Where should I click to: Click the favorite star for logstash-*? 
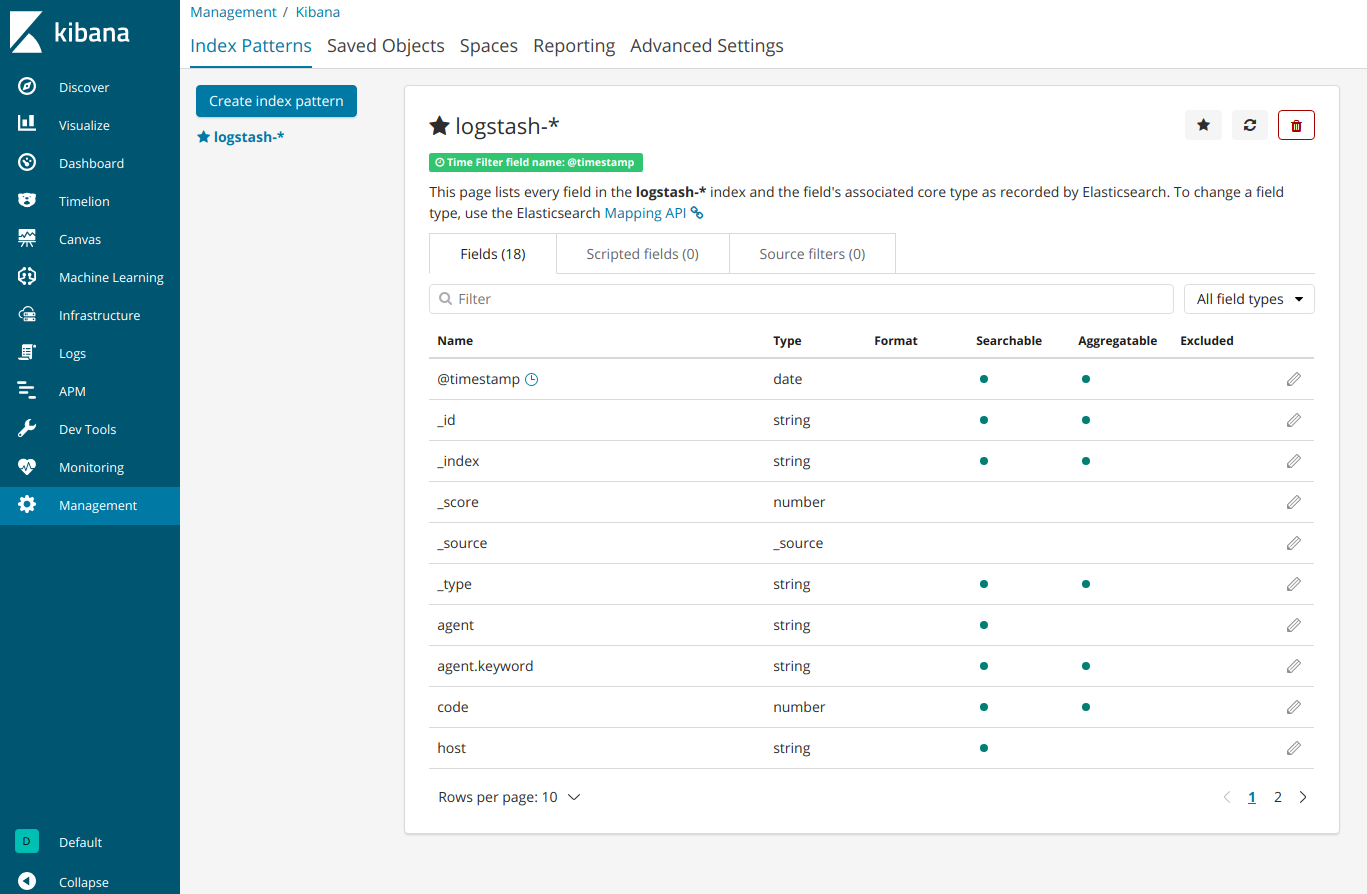[1203, 124]
